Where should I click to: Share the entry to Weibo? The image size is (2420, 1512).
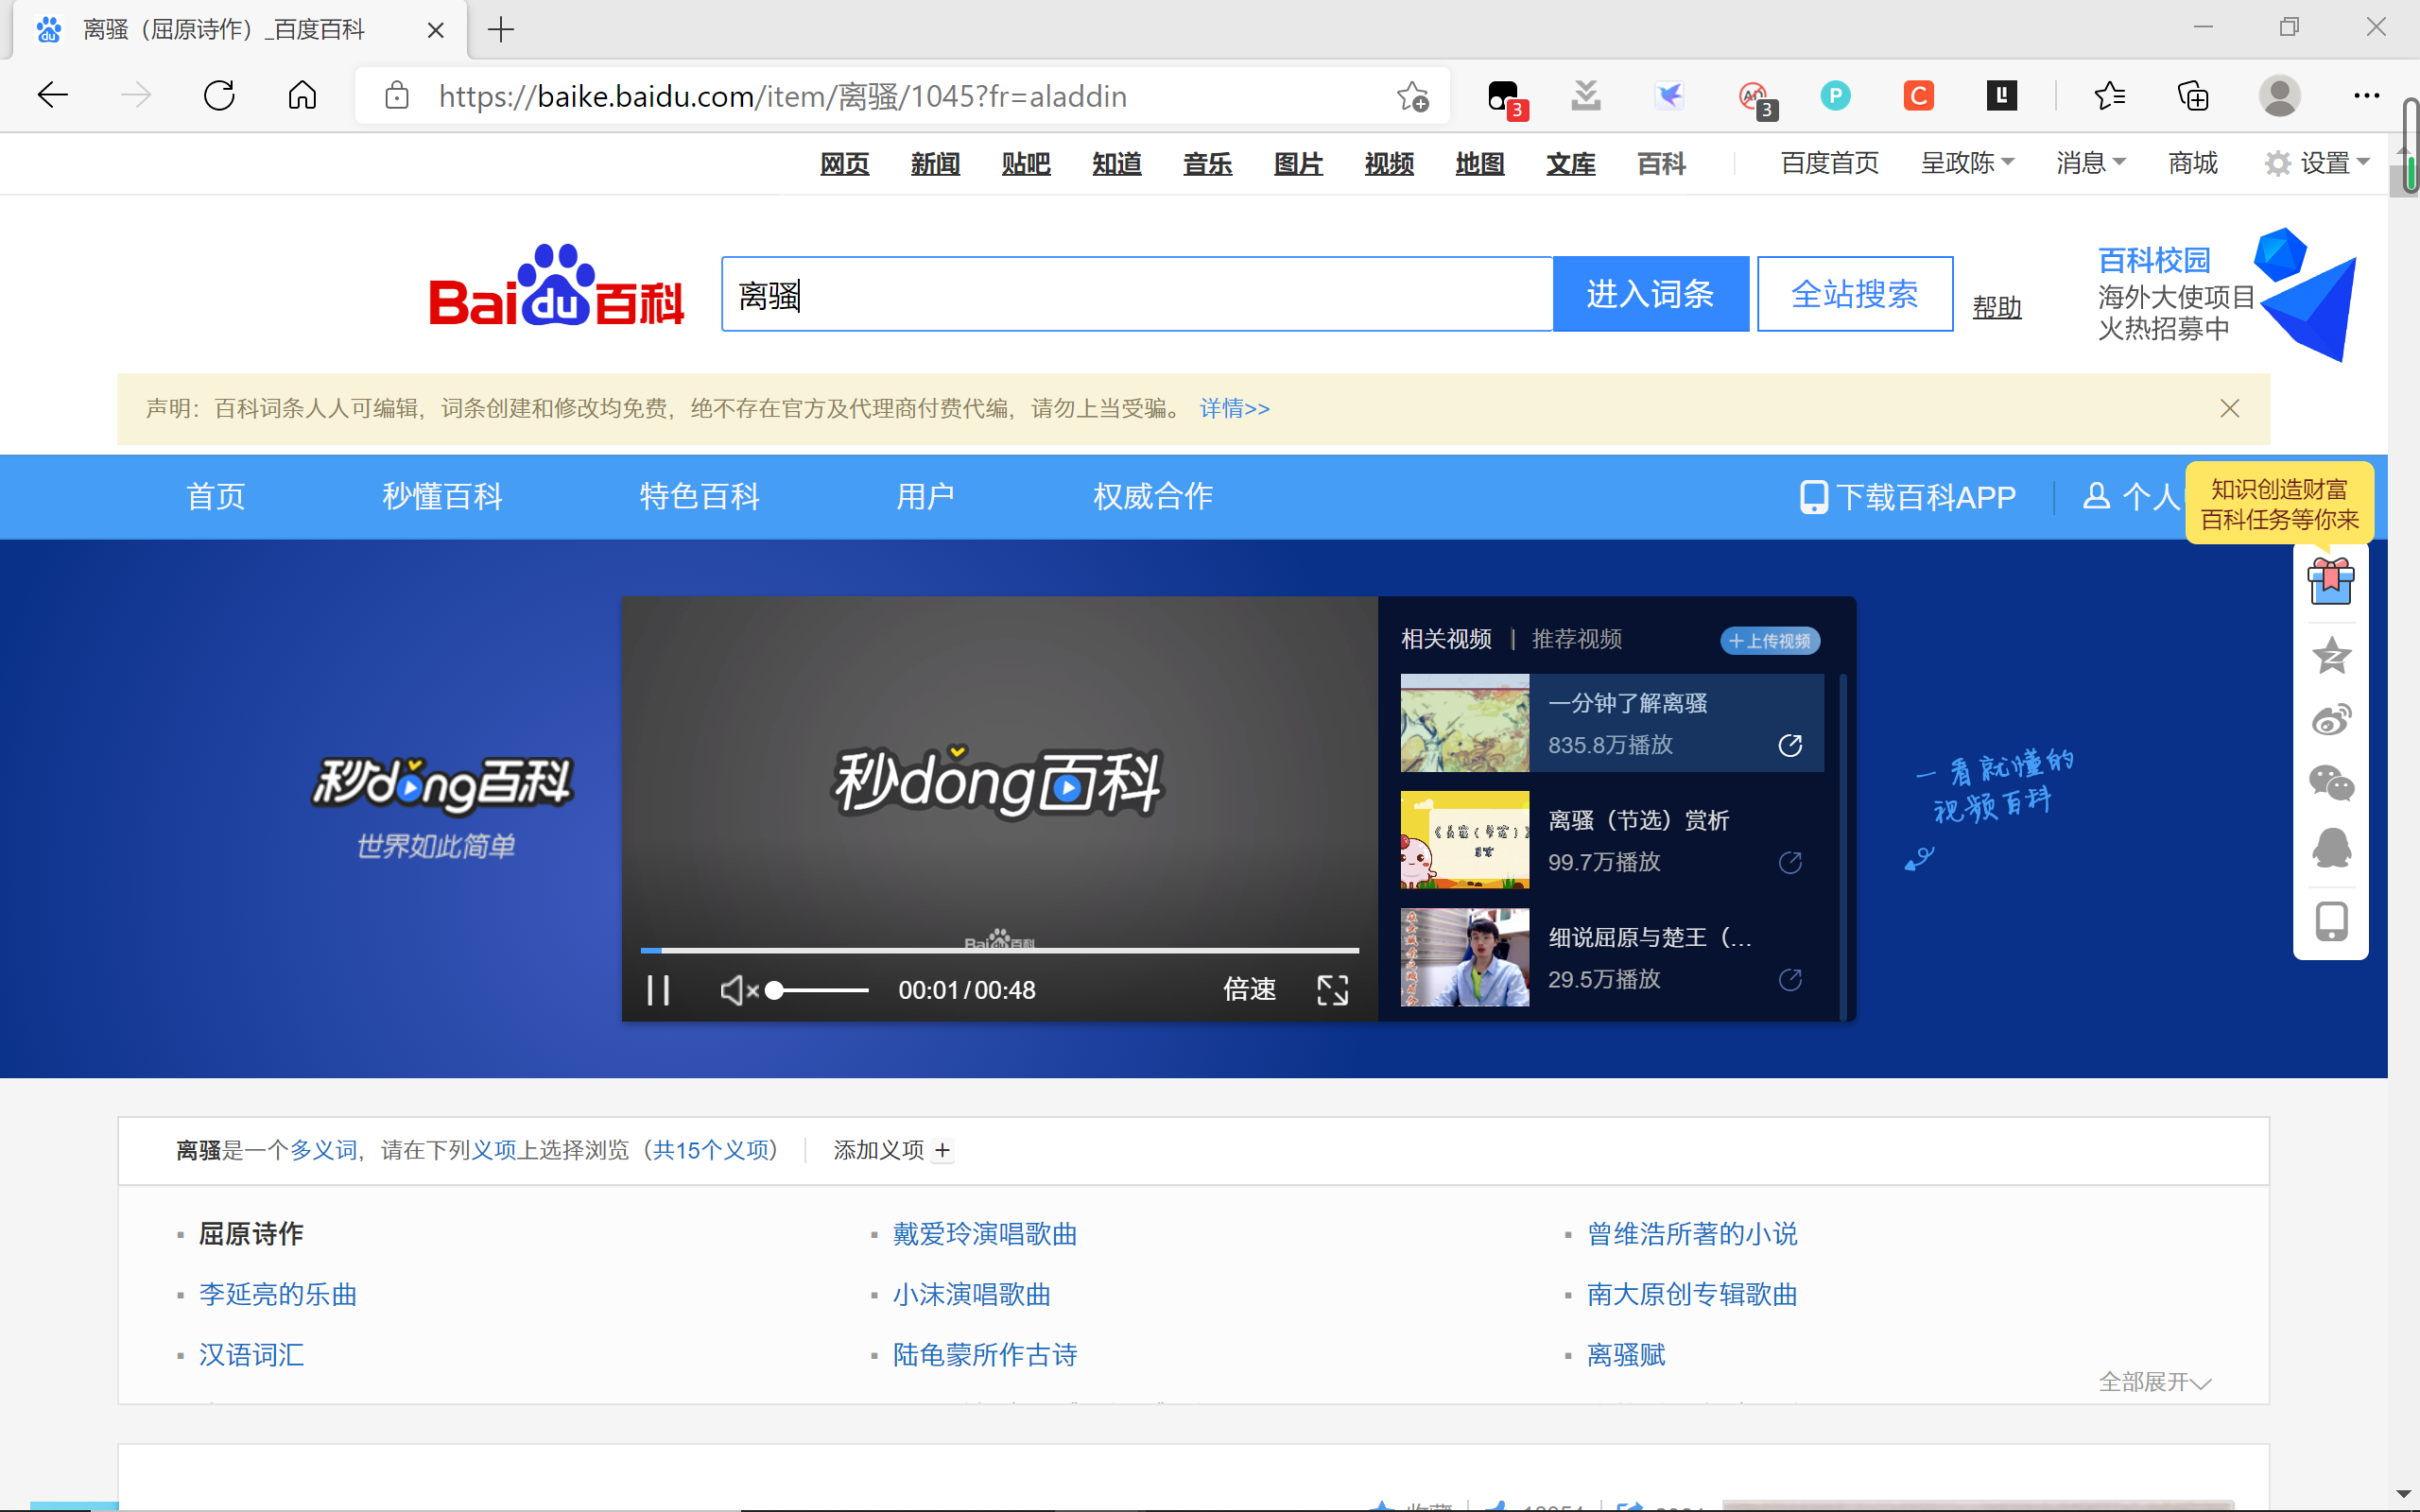pos(2333,718)
